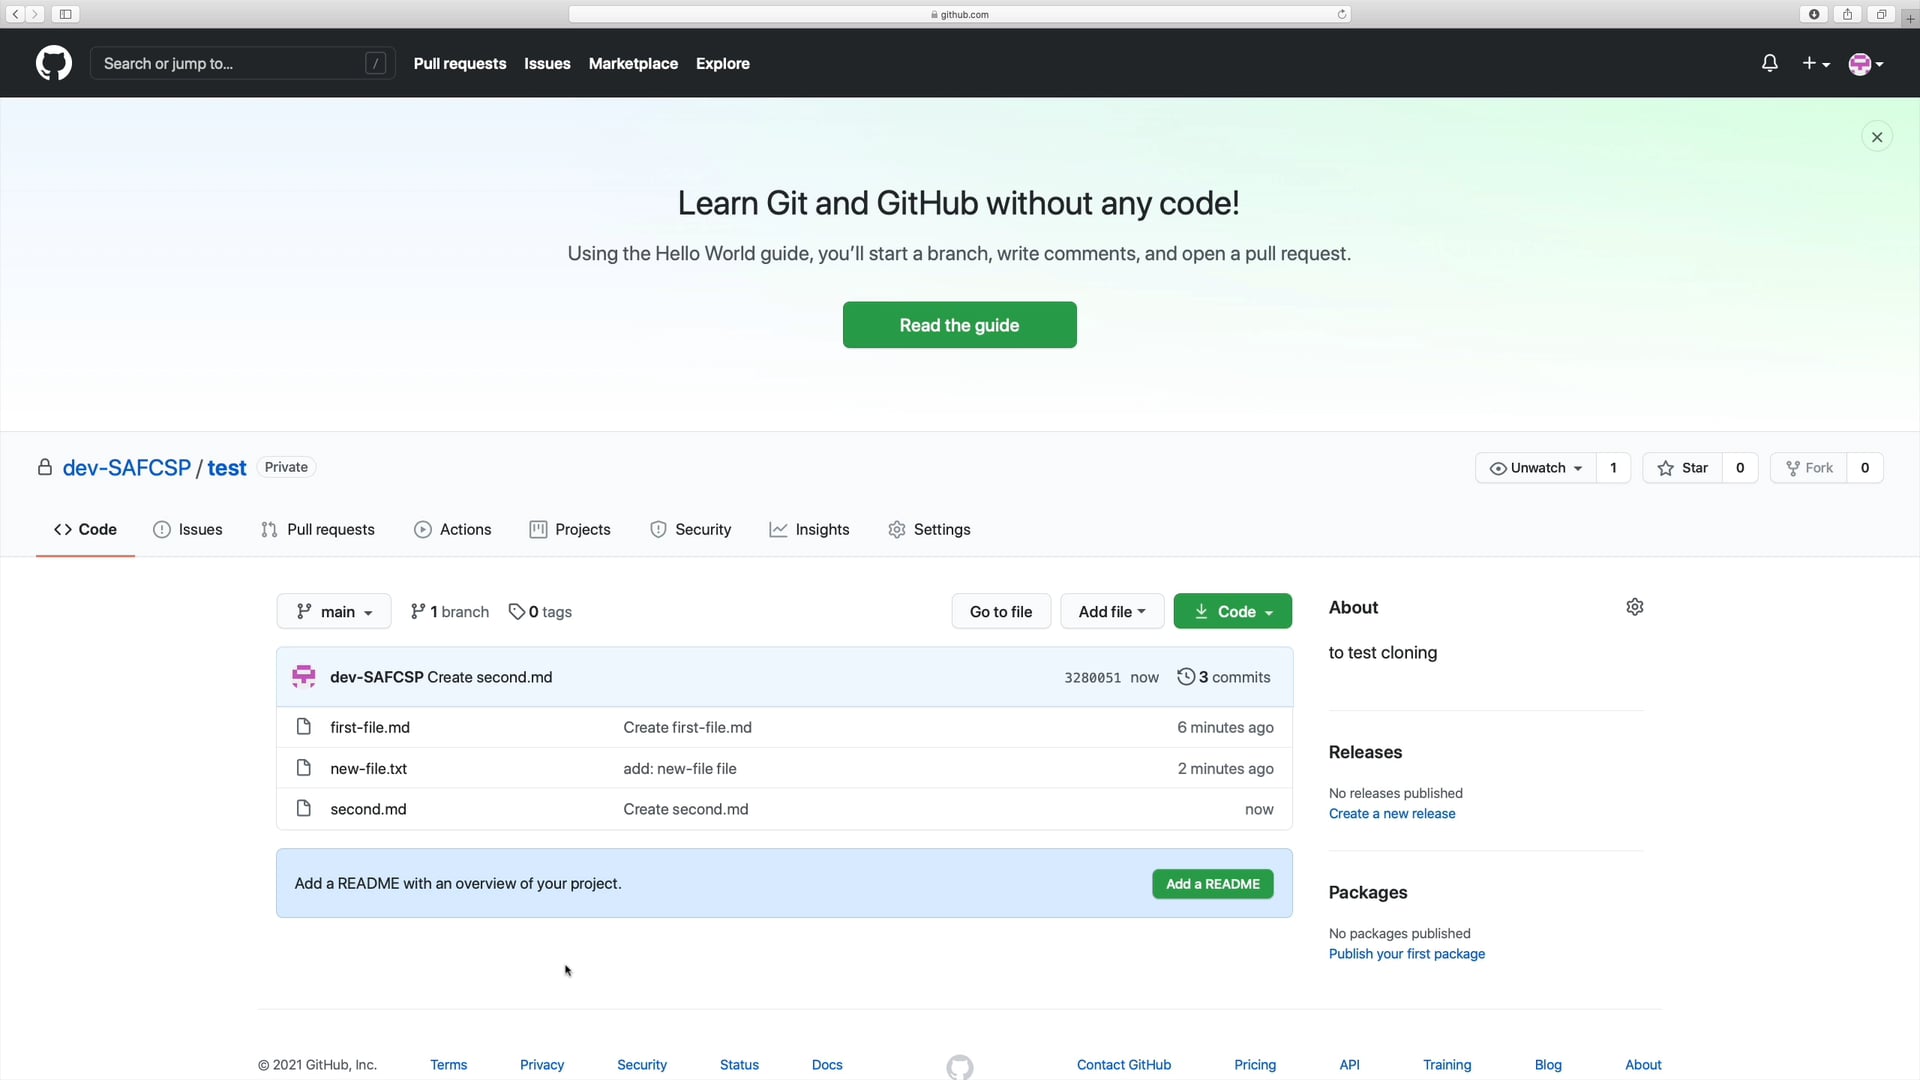This screenshot has width=1920, height=1080.
Task: Click the Go to file button
Action: point(1001,612)
